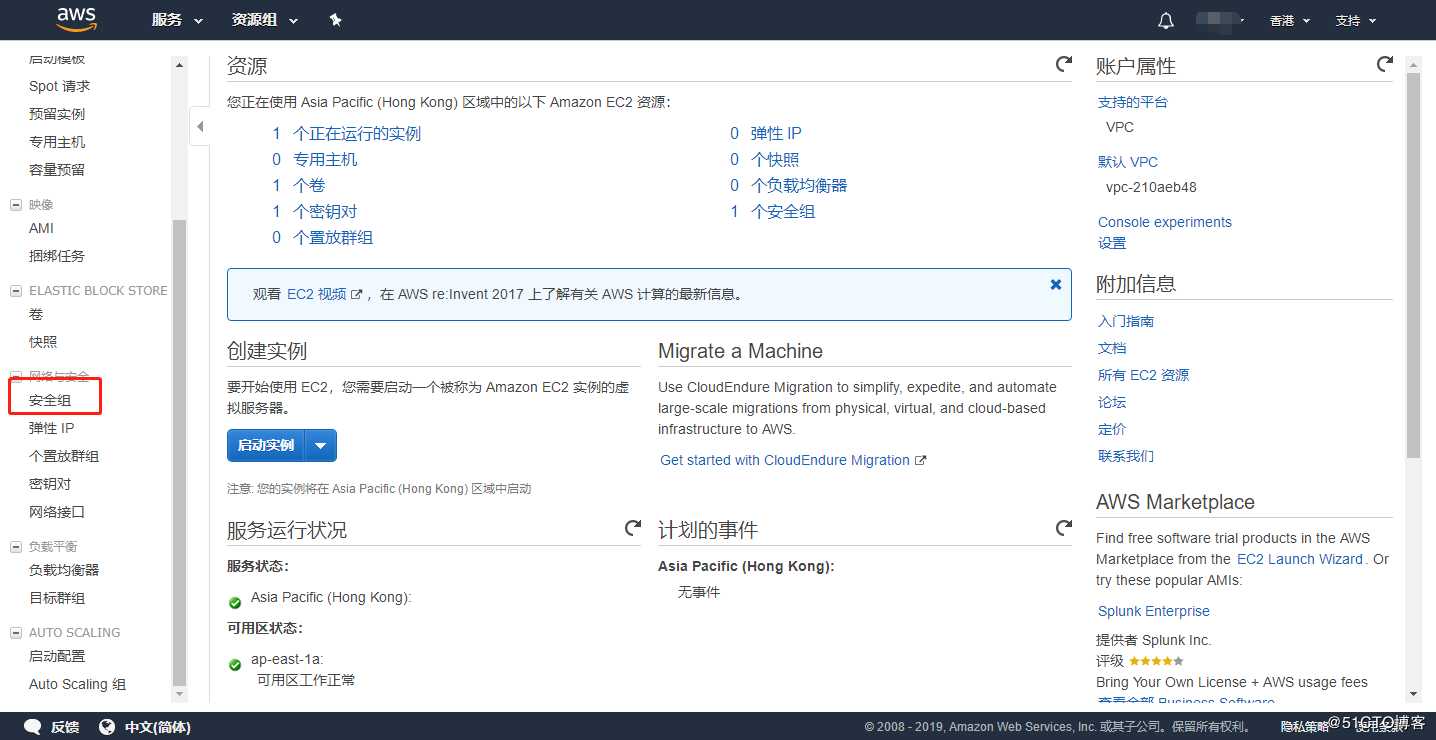Switch language via 中文(简体)
This screenshot has height=740, width=1436.
pyautogui.click(x=157, y=727)
